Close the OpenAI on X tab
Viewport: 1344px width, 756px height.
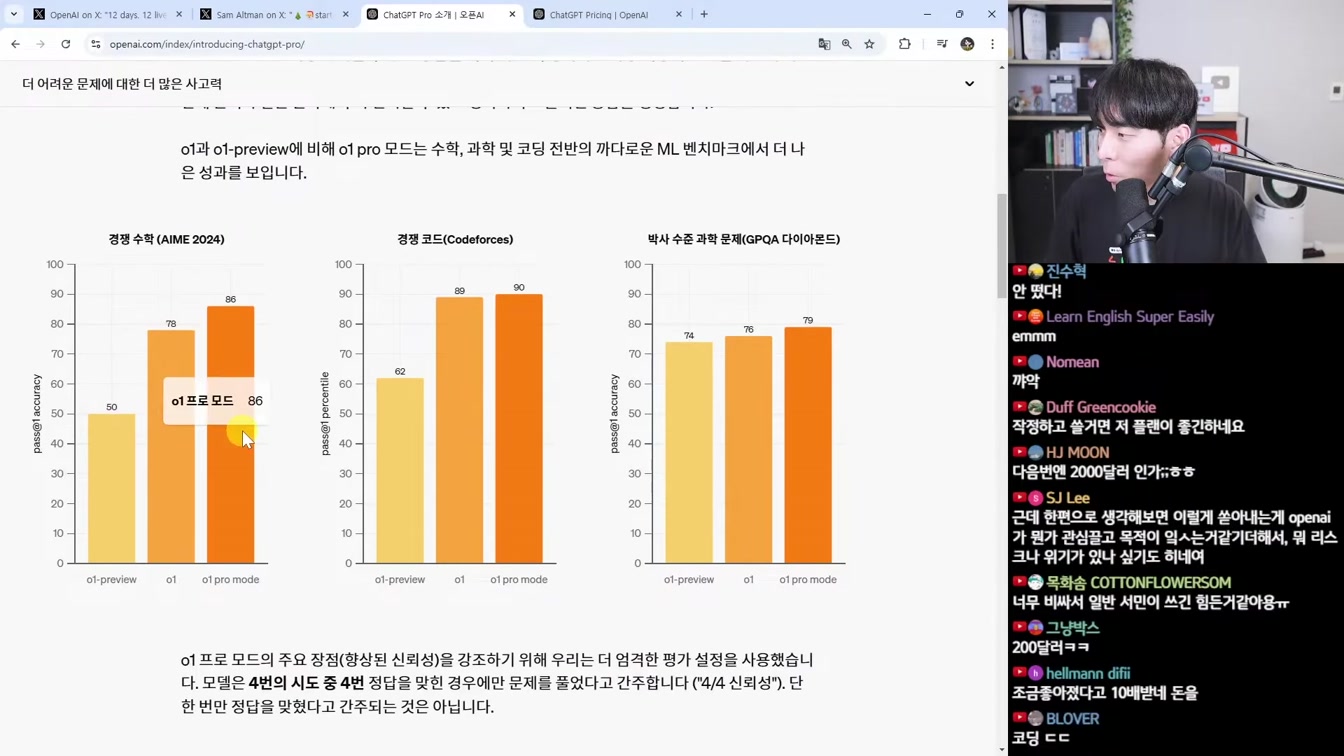179,14
